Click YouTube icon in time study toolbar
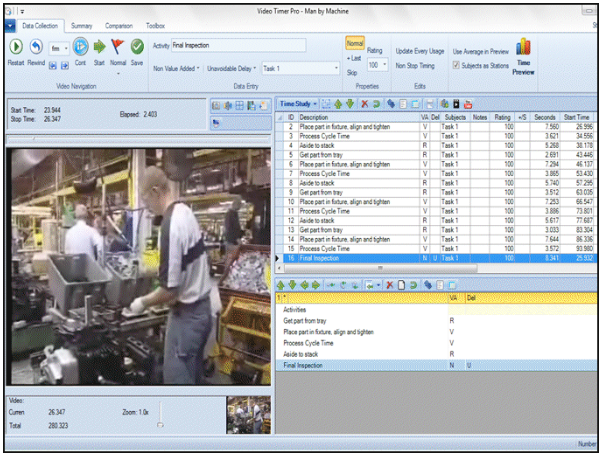Viewport: 611px width, 460px height. (x=468, y=104)
